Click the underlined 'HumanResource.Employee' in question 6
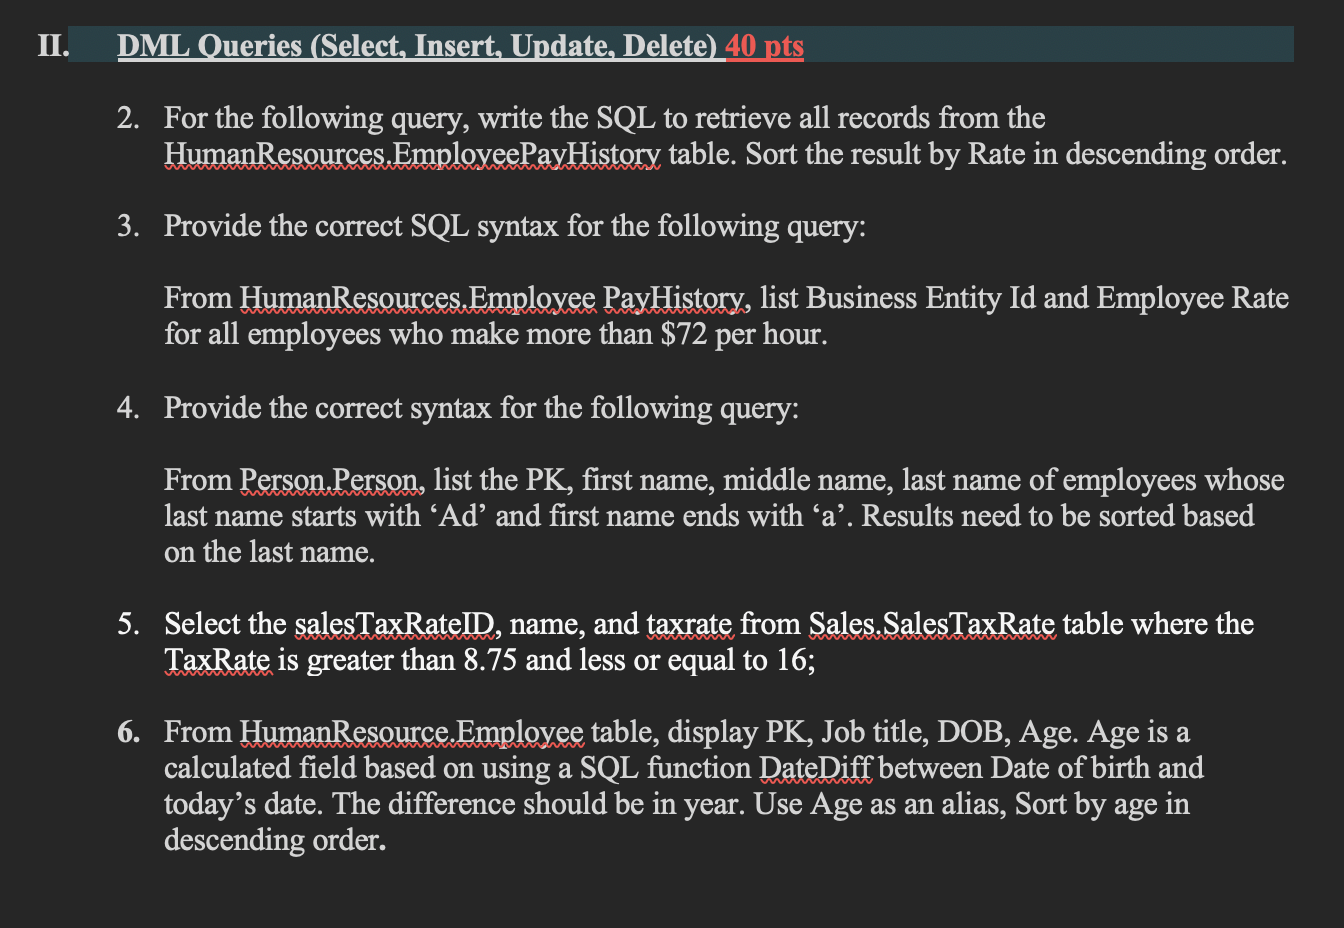This screenshot has height=928, width=1344. coord(412,732)
